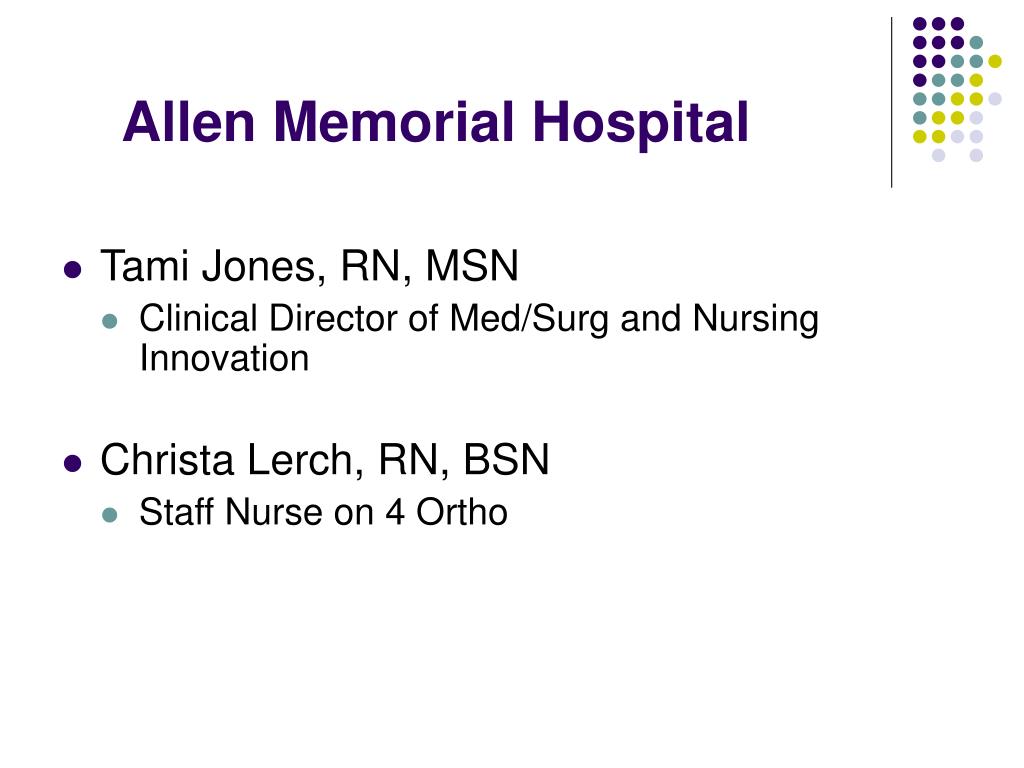This screenshot has height=768, width=1024.
Task: Click the dot pattern decoration graphic
Action: tap(957, 89)
